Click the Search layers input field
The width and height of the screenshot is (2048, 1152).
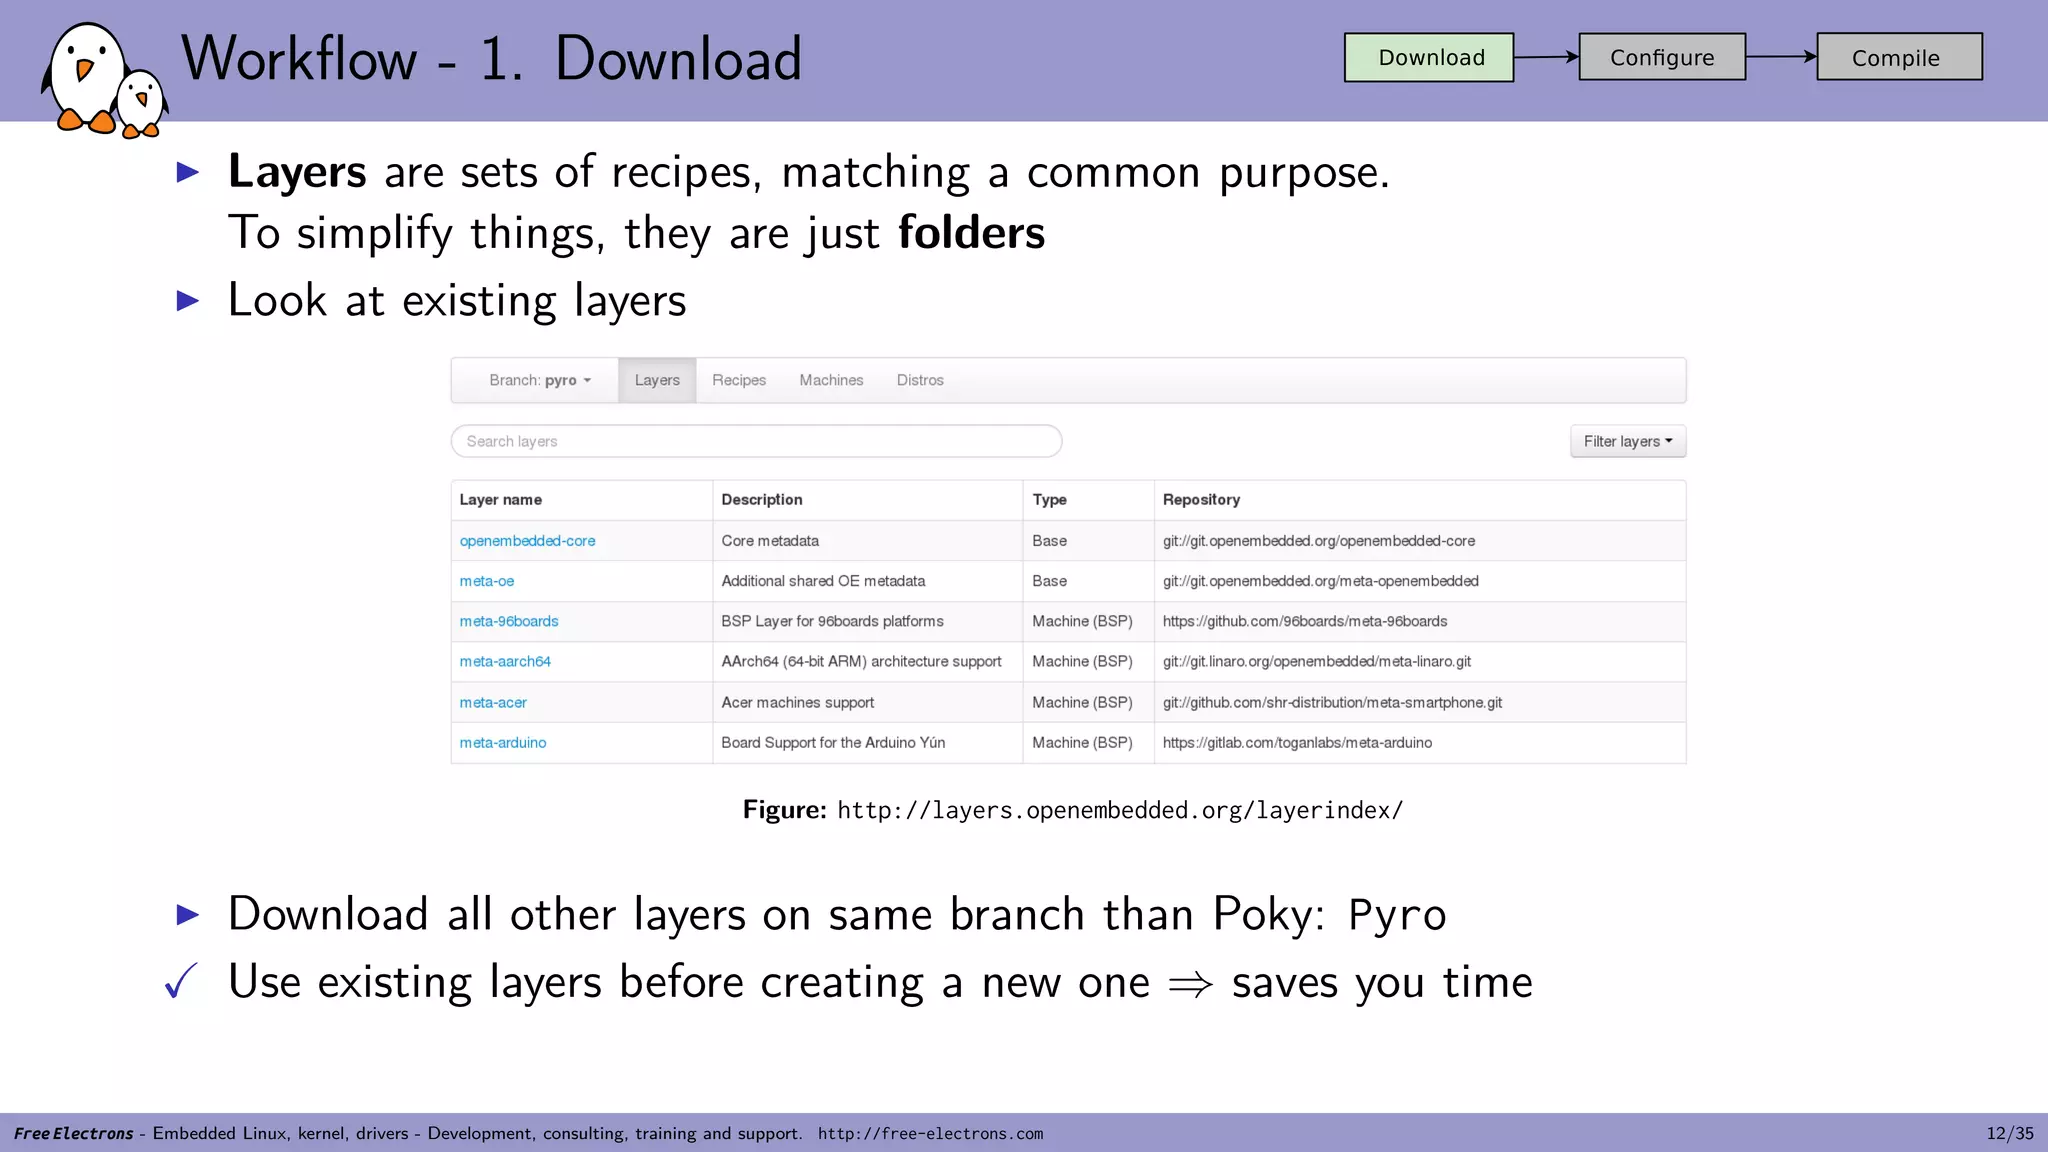click(x=756, y=441)
